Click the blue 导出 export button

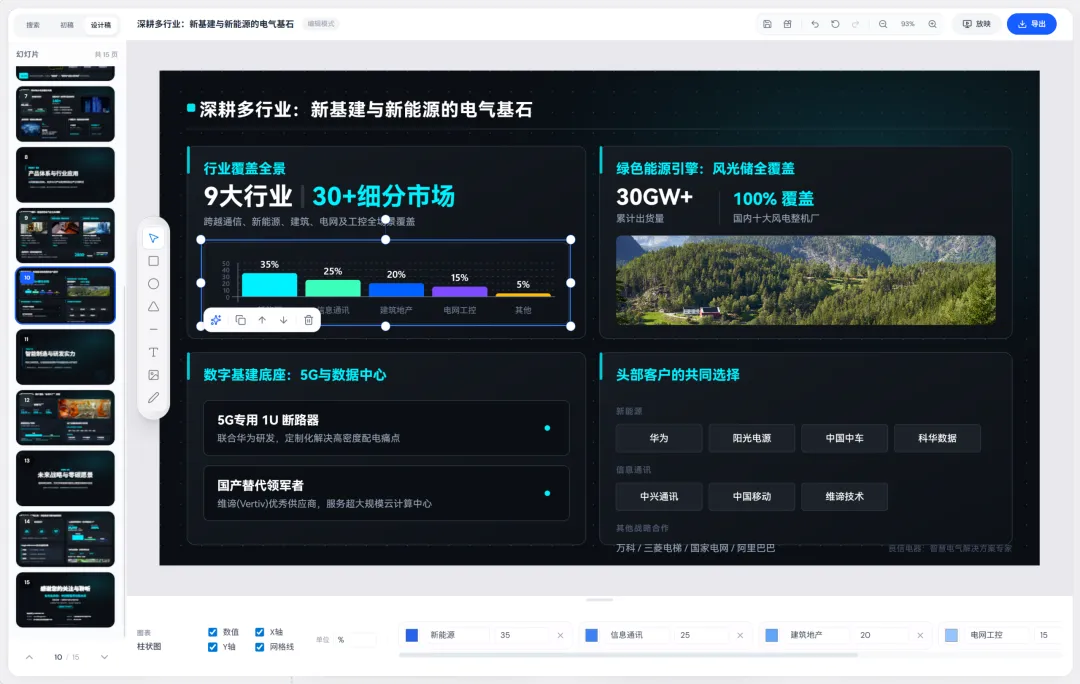click(1032, 24)
